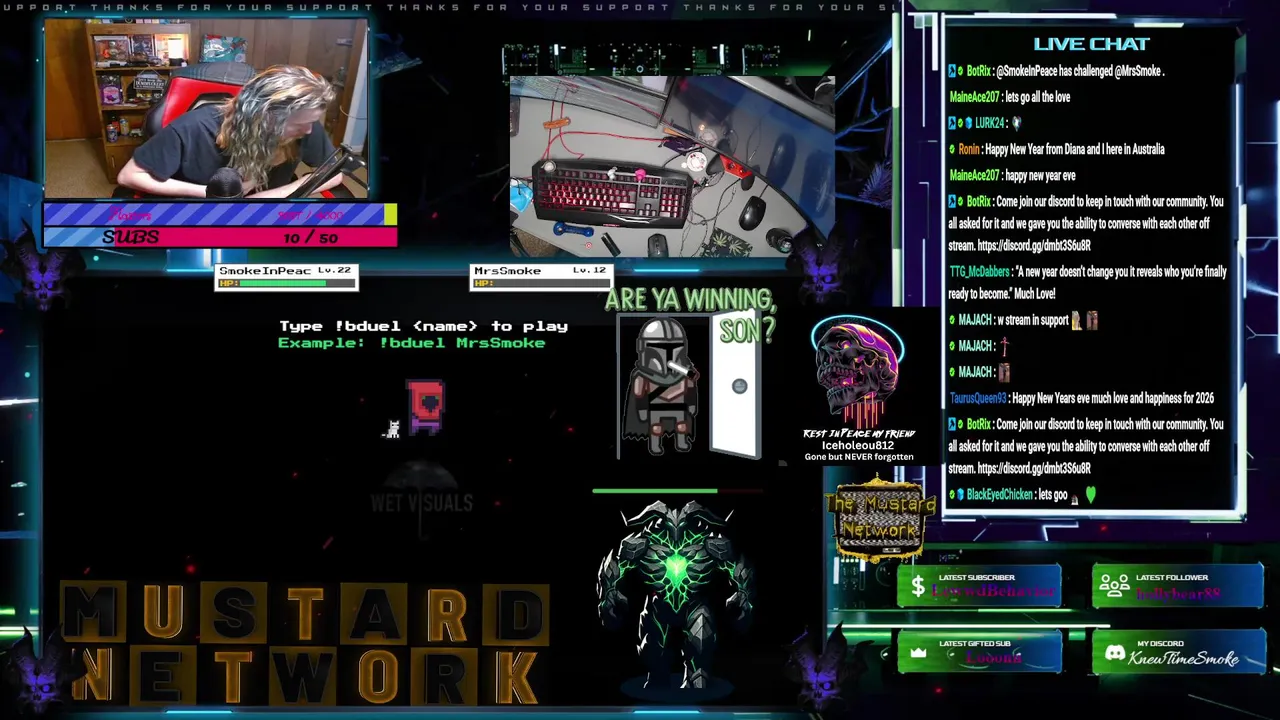Click TTG_McDabbers chat username
Viewport: 1280px width, 720px height.
click(x=979, y=272)
